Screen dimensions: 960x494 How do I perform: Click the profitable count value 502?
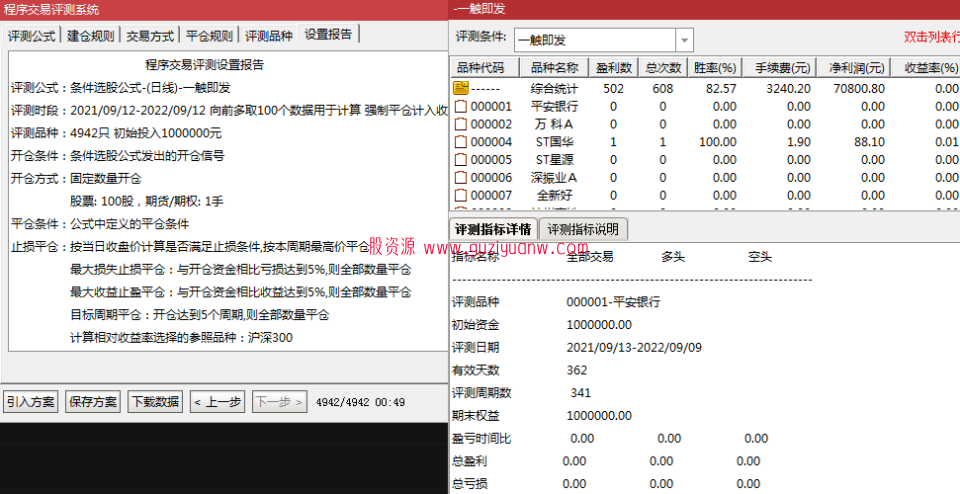click(x=613, y=89)
